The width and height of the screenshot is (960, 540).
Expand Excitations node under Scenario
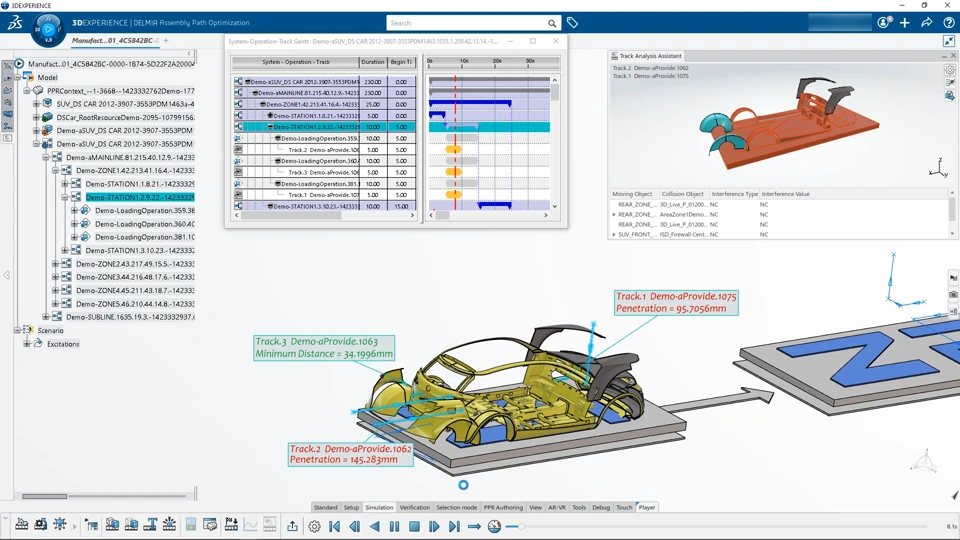(x=26, y=343)
